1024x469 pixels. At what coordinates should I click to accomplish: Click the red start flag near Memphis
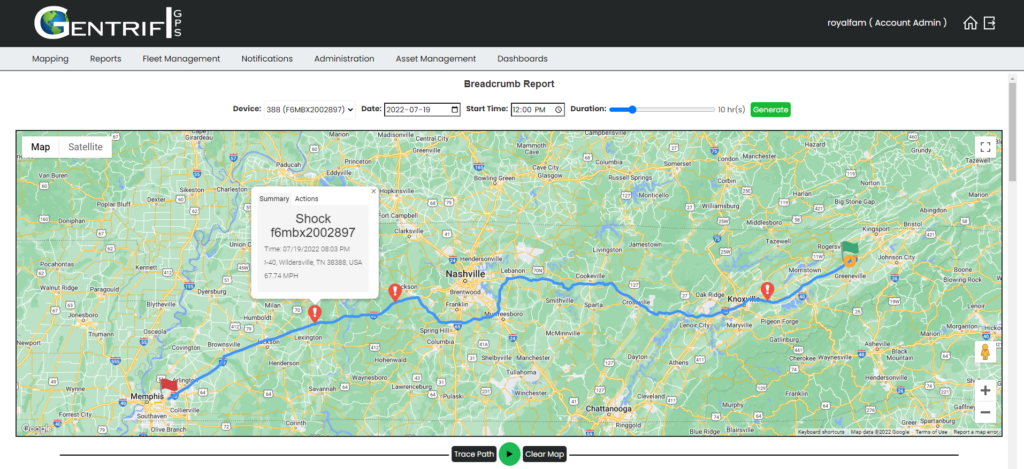168,385
